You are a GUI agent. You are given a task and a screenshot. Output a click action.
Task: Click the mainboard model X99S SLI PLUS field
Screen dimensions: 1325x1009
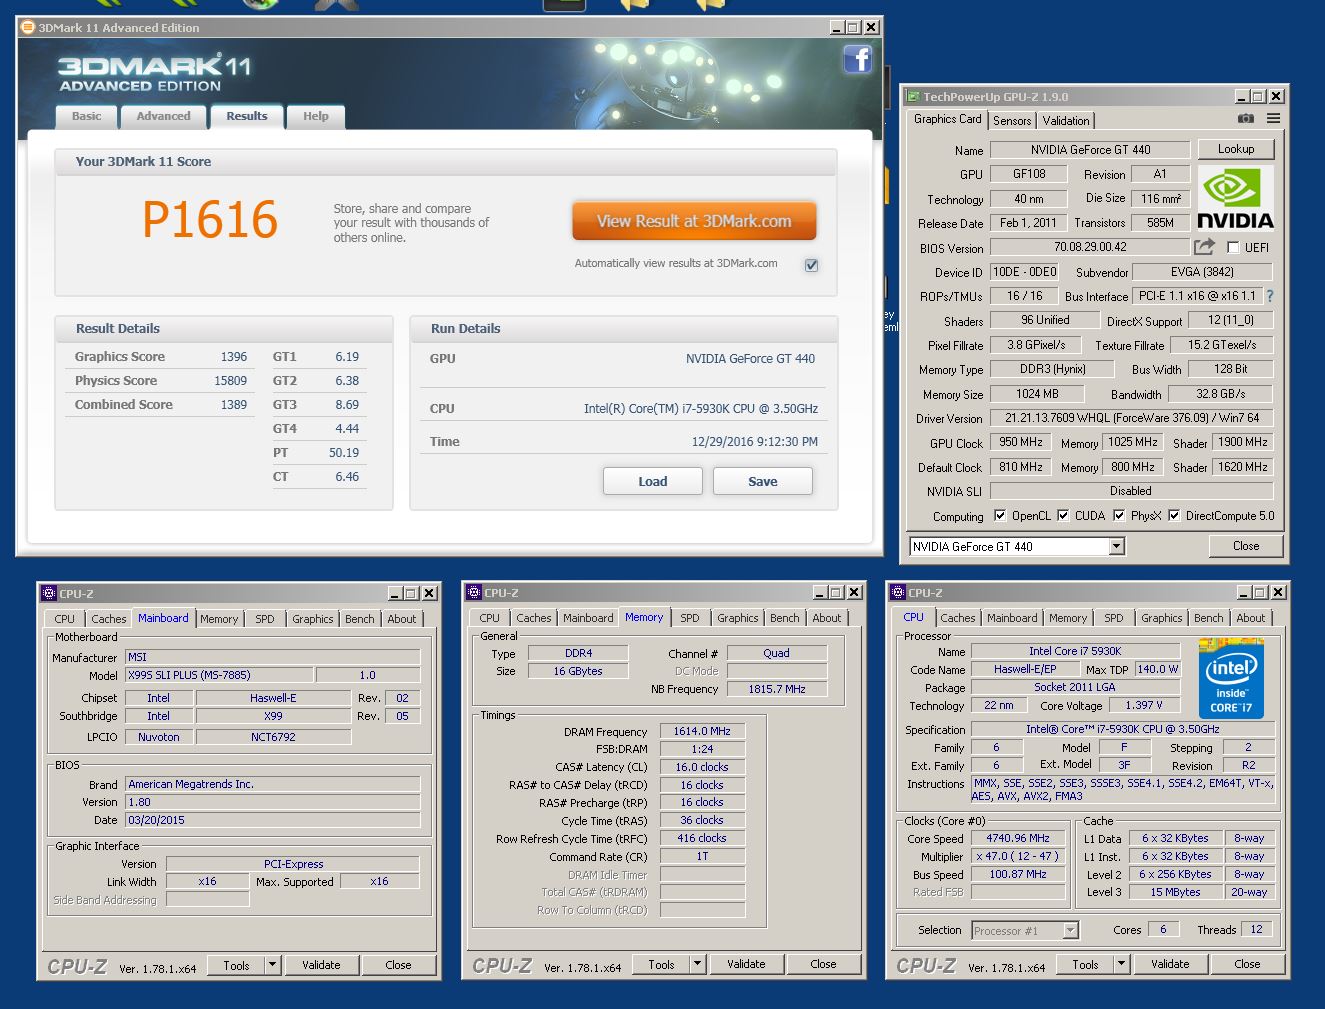click(220, 675)
